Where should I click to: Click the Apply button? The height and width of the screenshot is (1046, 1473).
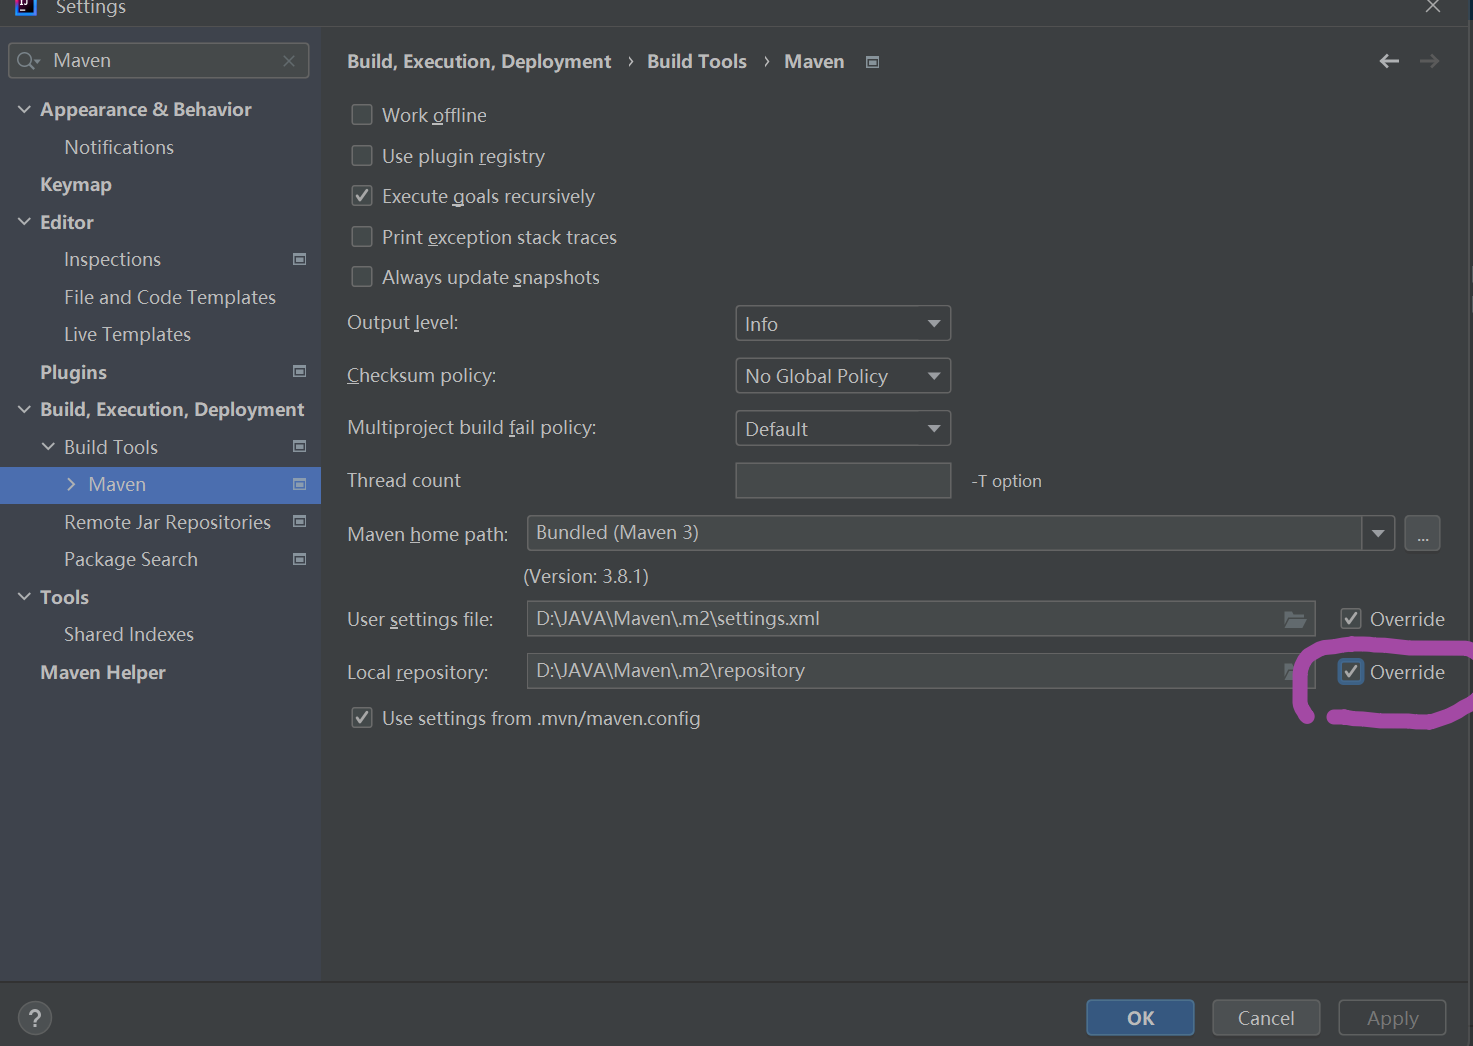coord(1392,1018)
